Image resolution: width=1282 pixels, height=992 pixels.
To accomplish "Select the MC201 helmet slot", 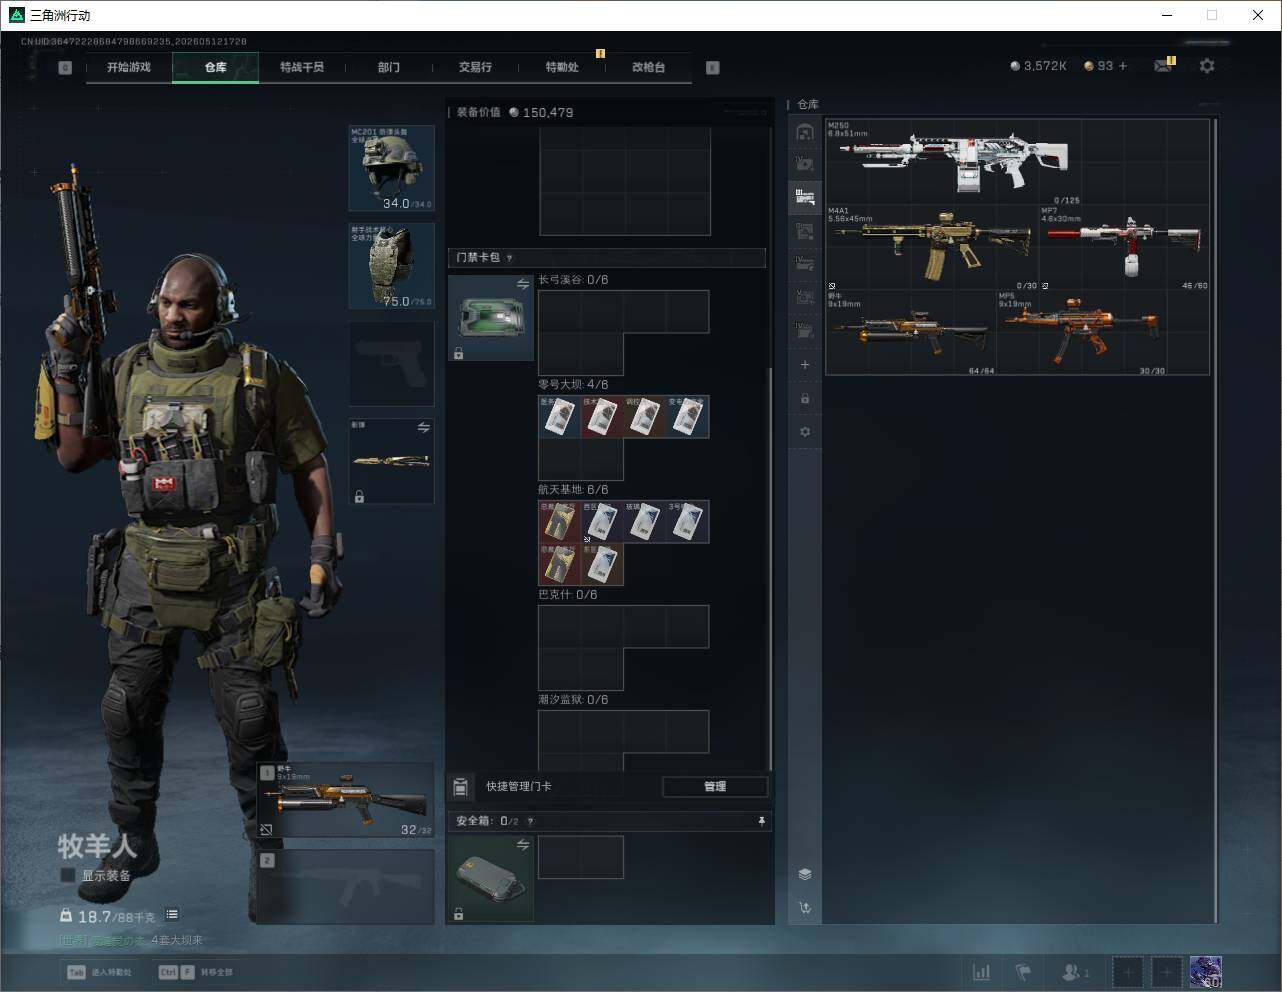I will pos(391,168).
